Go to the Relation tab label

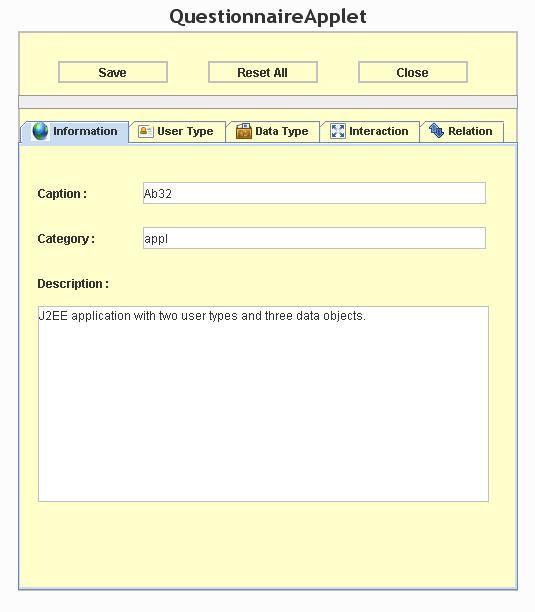(x=470, y=131)
